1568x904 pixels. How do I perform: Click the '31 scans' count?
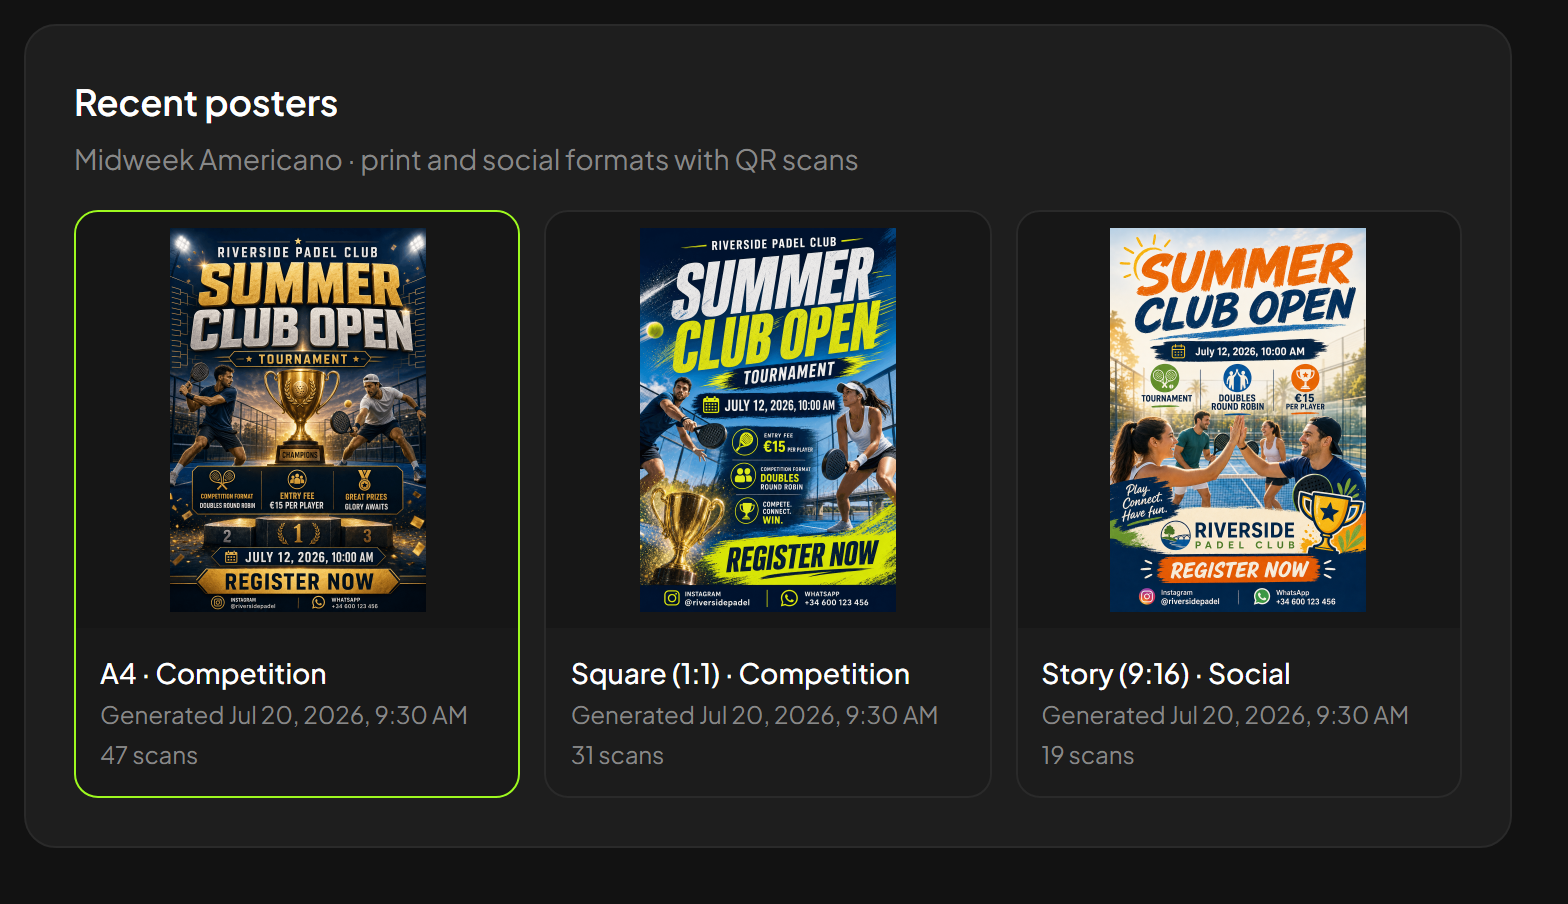coord(617,756)
